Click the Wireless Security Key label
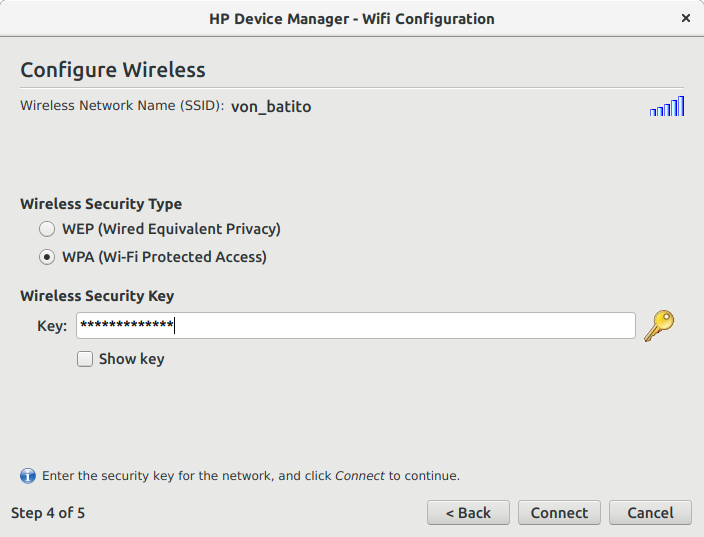This screenshot has height=537, width=704. (97, 296)
